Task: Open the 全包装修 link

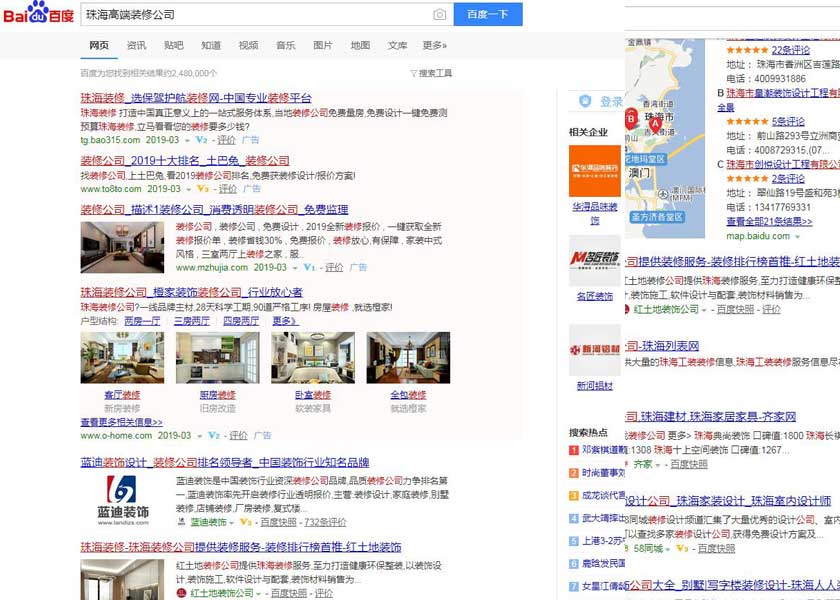Action: tap(408, 395)
